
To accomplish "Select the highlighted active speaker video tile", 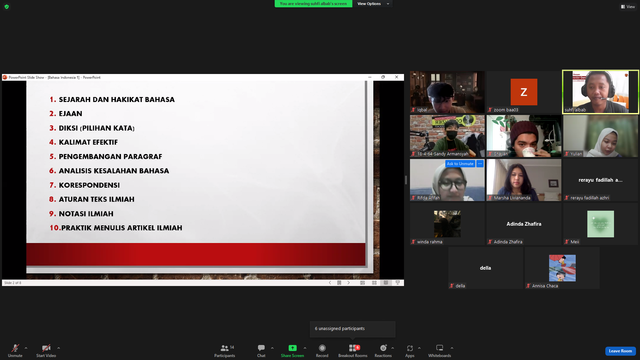I will tap(600, 92).
